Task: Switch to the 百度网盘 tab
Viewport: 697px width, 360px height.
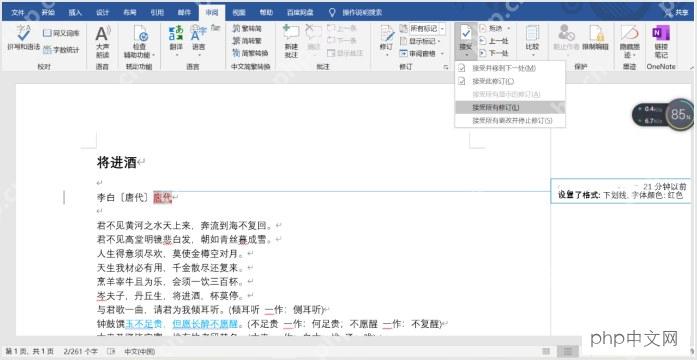Action: (x=299, y=12)
